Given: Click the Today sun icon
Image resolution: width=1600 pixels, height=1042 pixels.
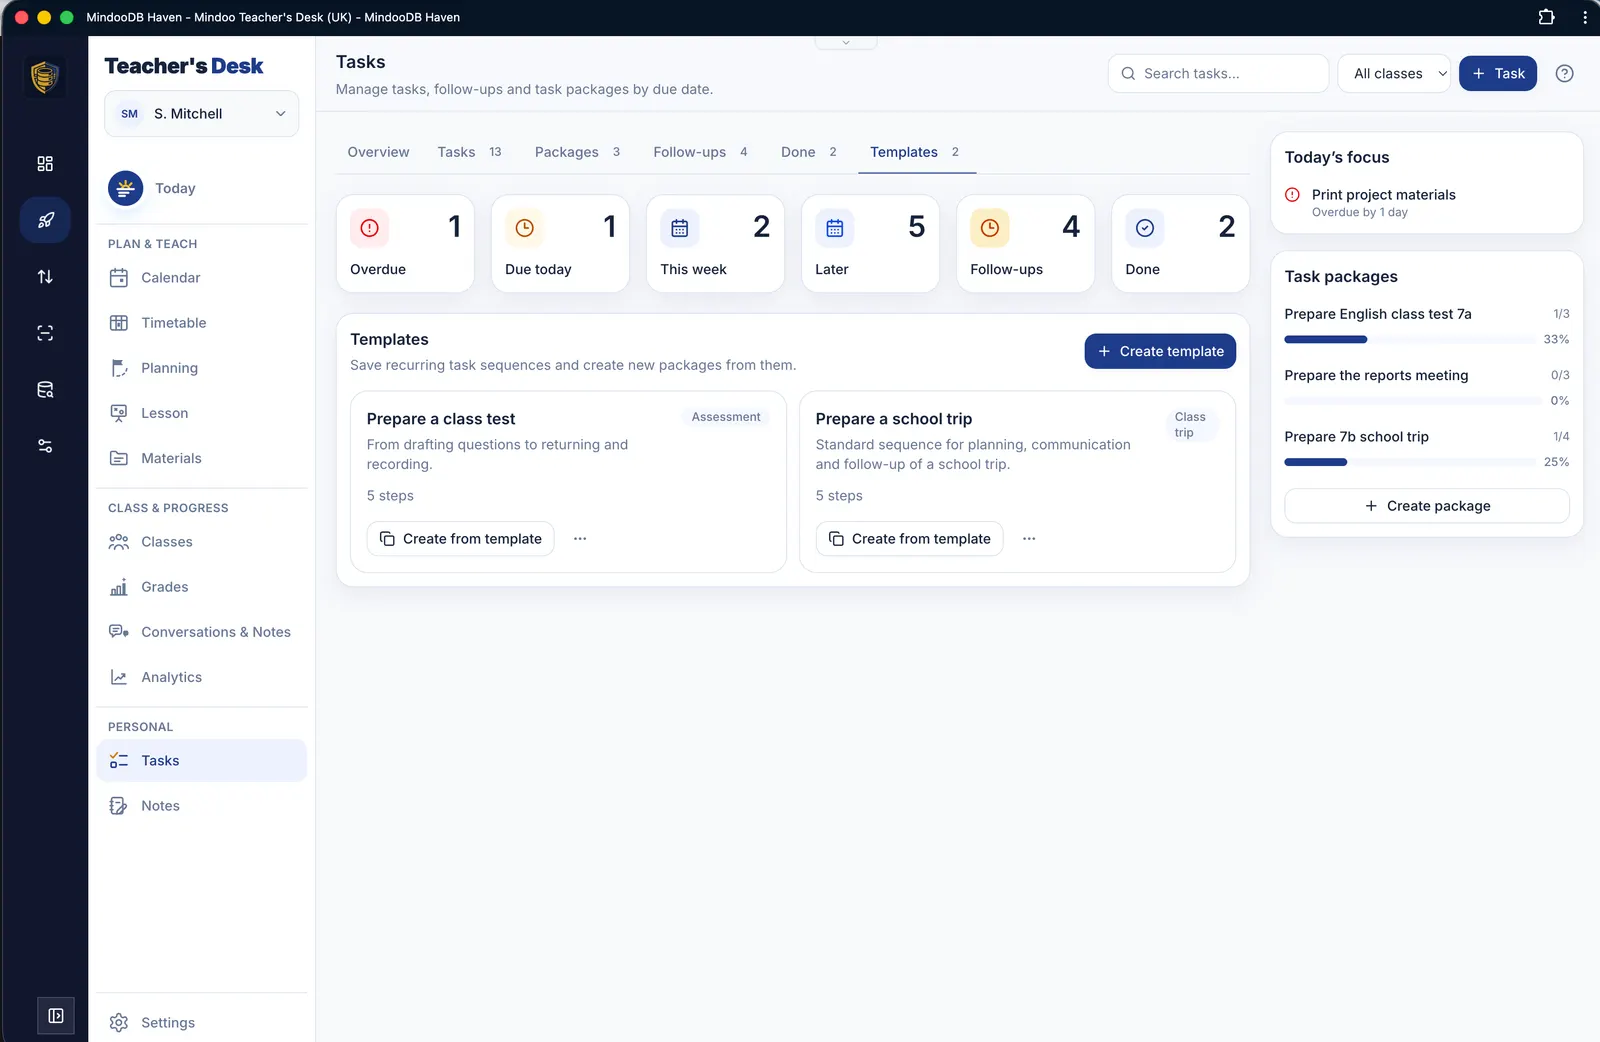Looking at the screenshot, I should pyautogui.click(x=126, y=188).
